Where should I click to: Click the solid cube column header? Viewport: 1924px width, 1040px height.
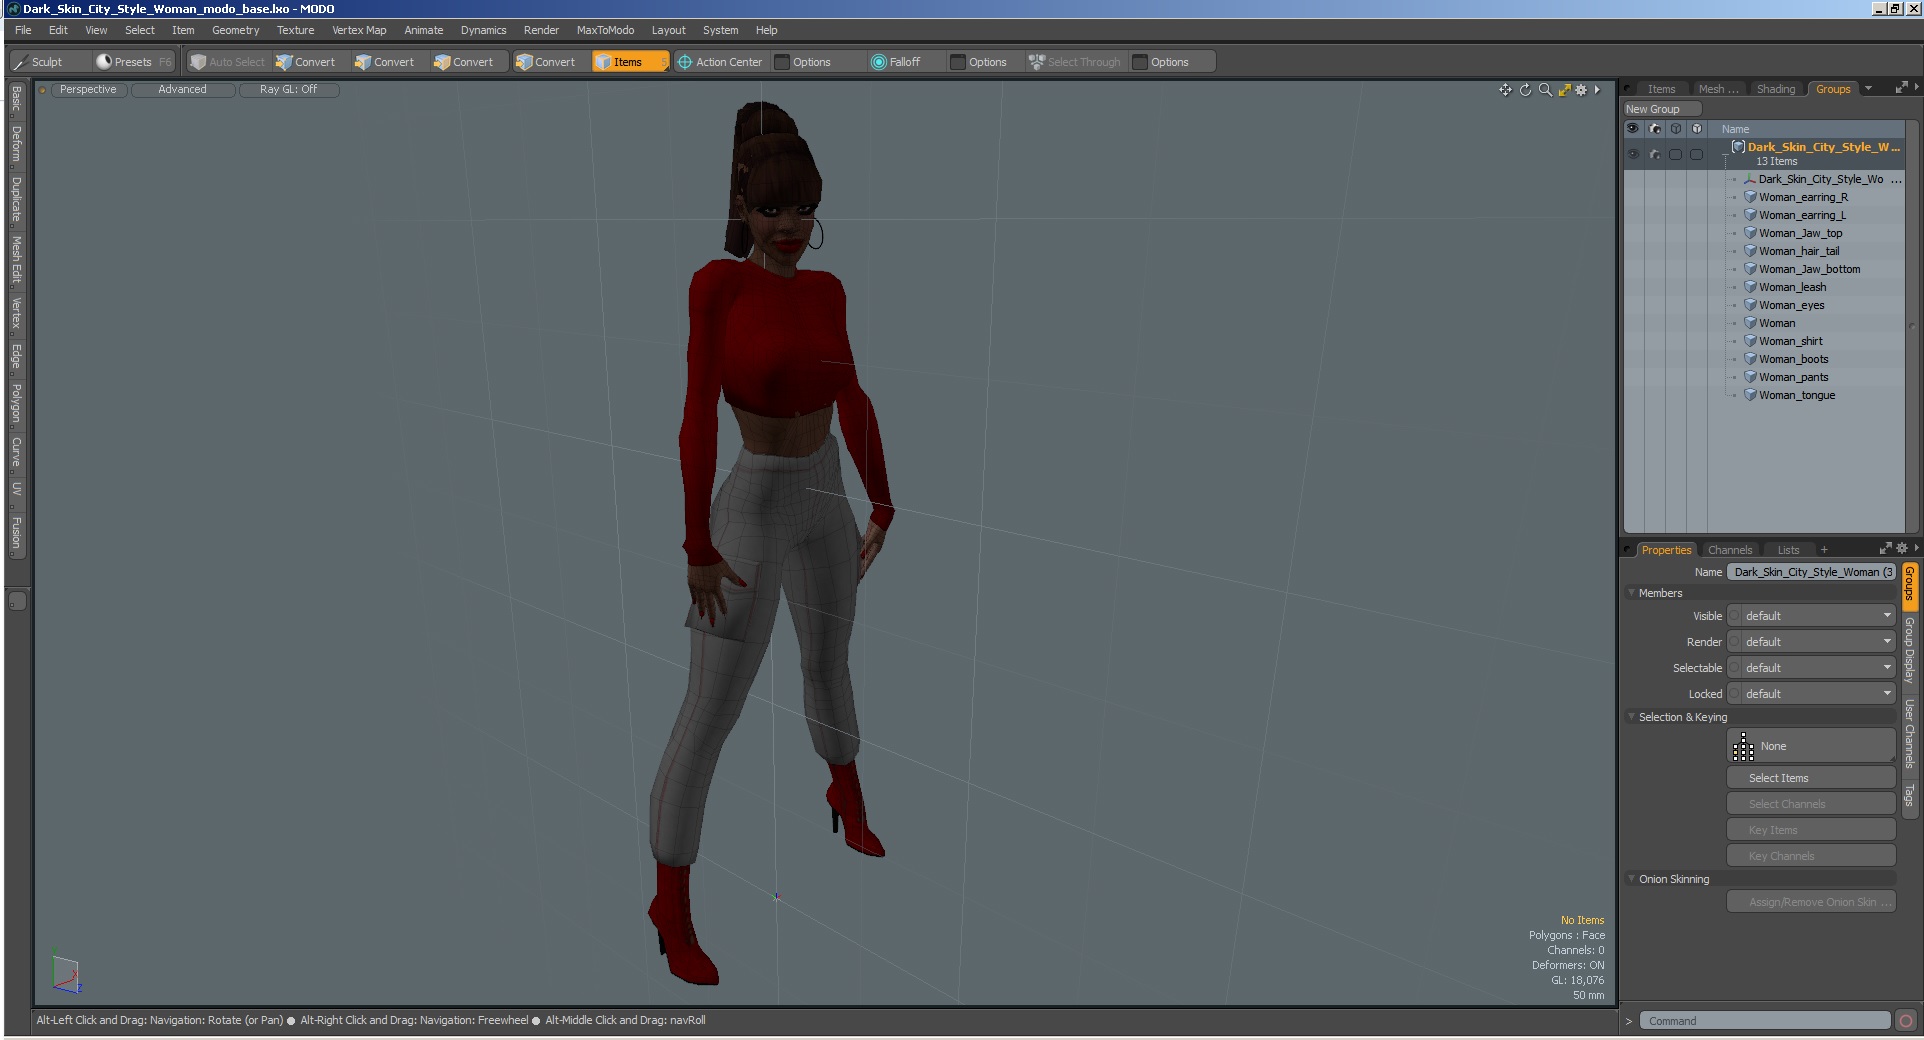pyautogui.click(x=1697, y=129)
